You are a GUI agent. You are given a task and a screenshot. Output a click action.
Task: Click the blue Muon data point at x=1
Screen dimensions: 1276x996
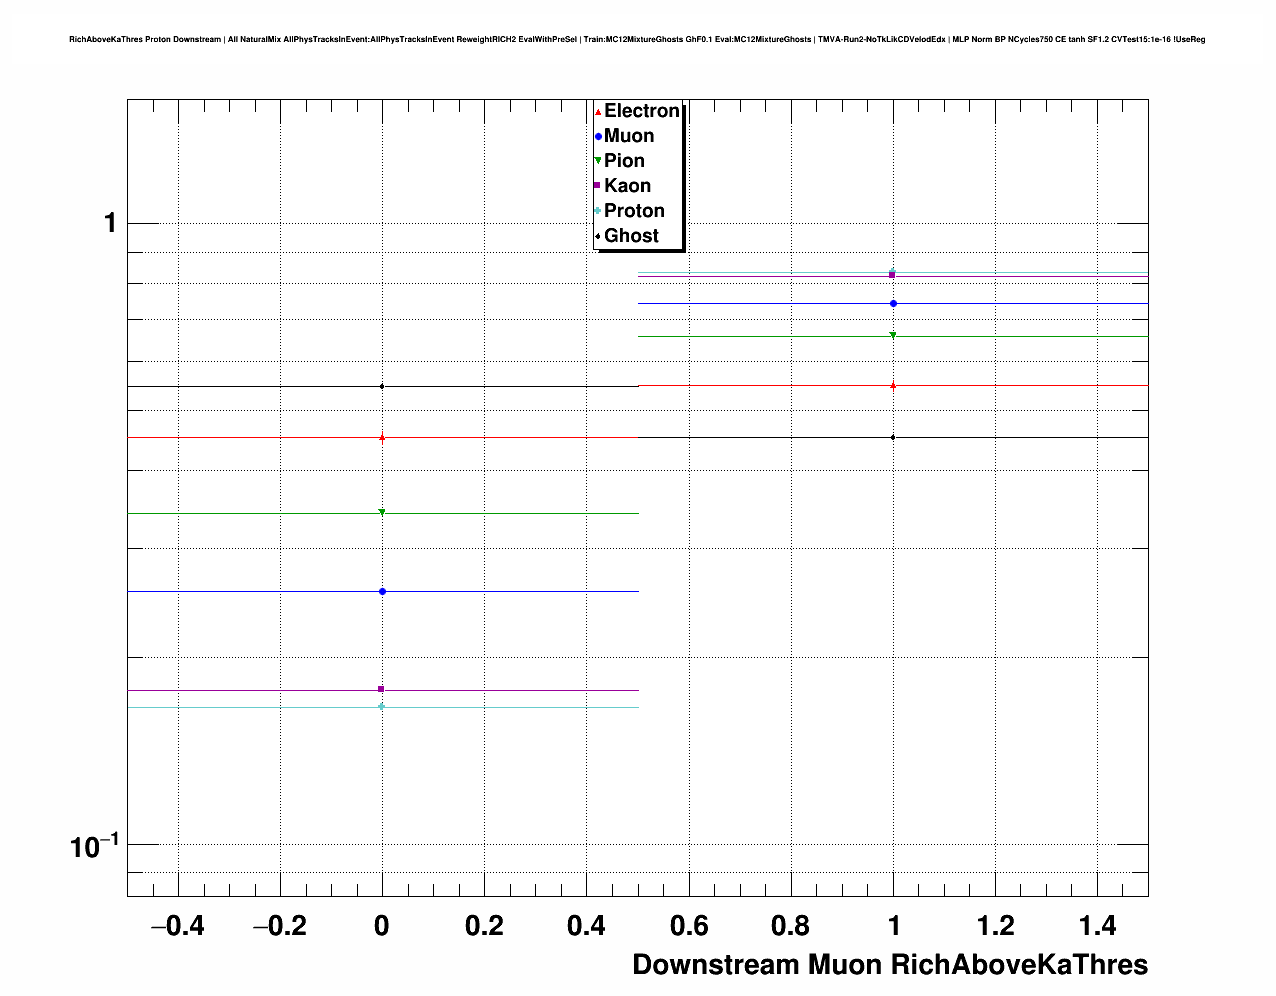tap(893, 303)
